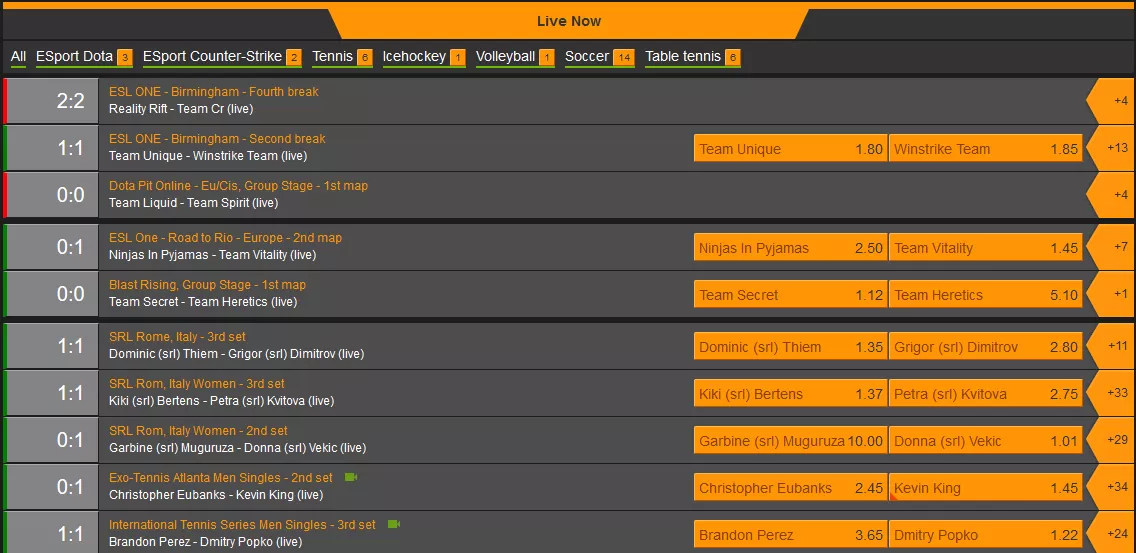Choose Petra (srl) Kvitova at 2.75
This screenshot has height=553, width=1136.
986,394
